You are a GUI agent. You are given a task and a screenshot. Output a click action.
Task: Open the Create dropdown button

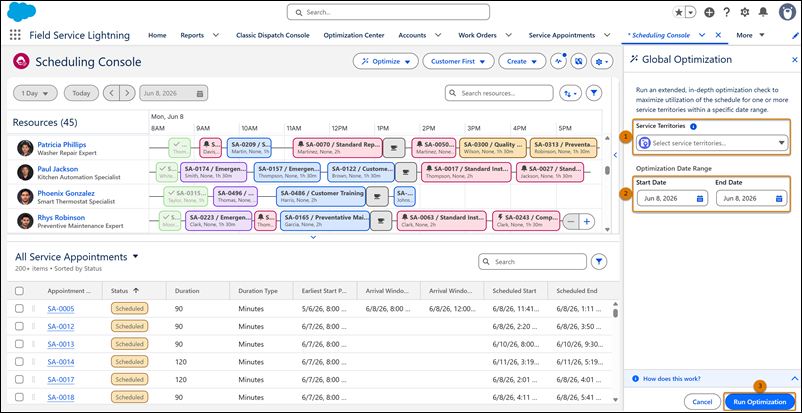[x=522, y=61]
